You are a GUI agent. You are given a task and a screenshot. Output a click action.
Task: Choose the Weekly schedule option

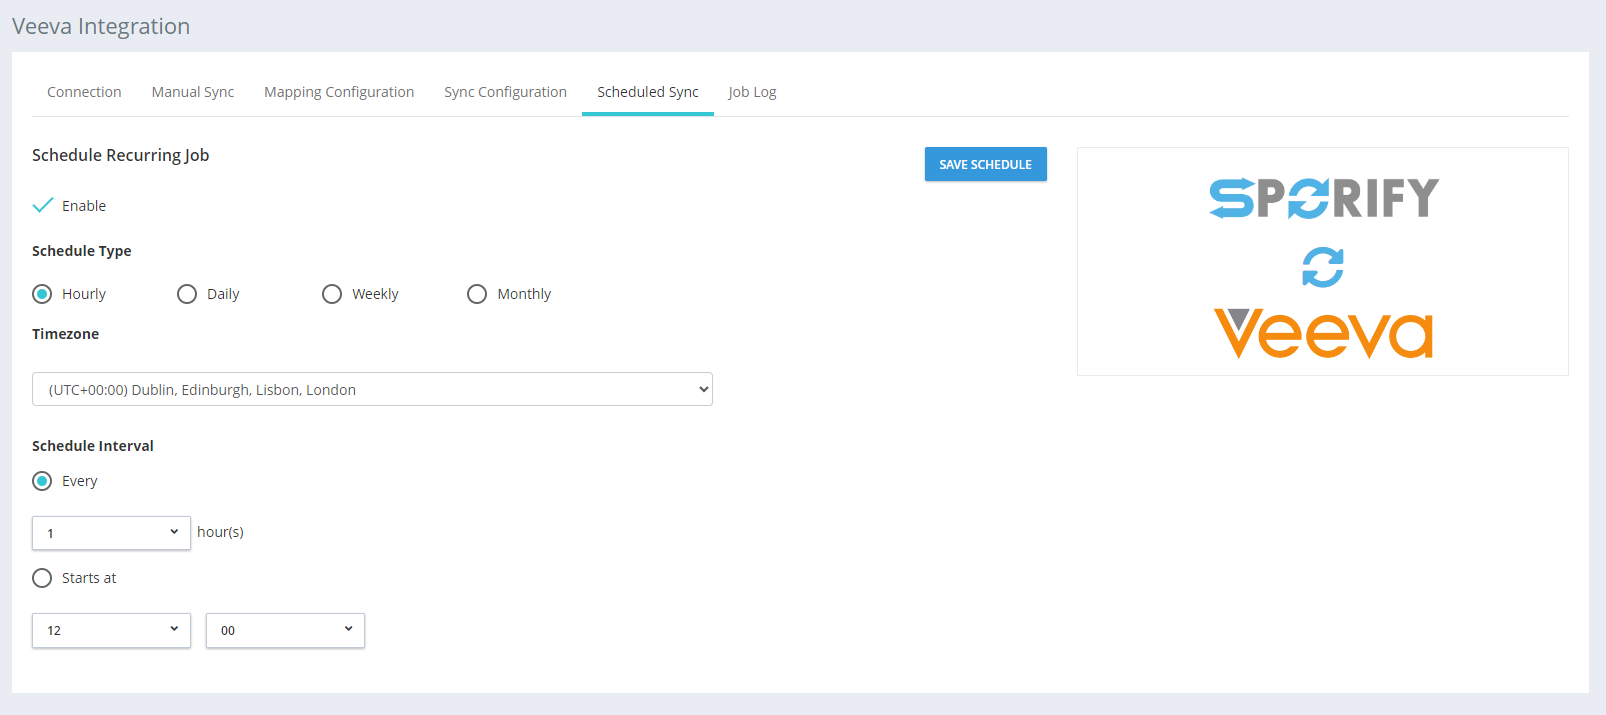pyautogui.click(x=332, y=294)
